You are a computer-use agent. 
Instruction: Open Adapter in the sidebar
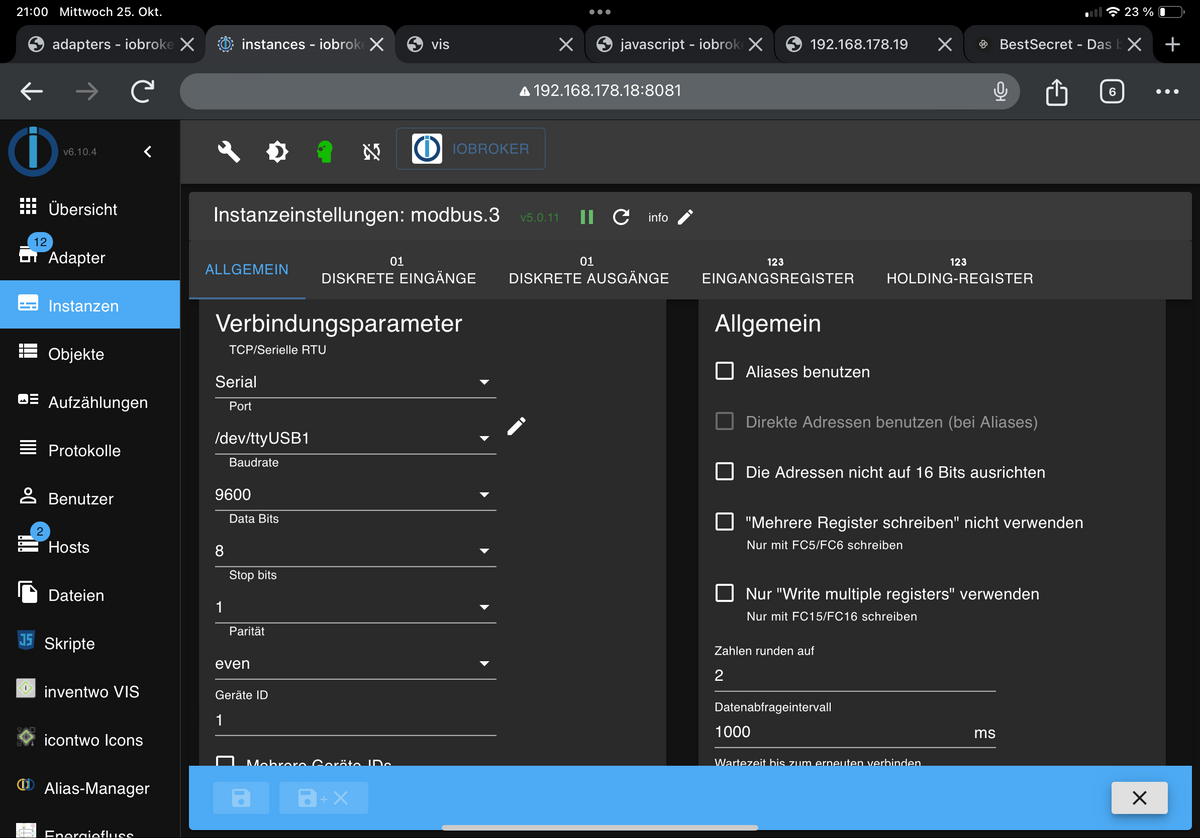90,257
